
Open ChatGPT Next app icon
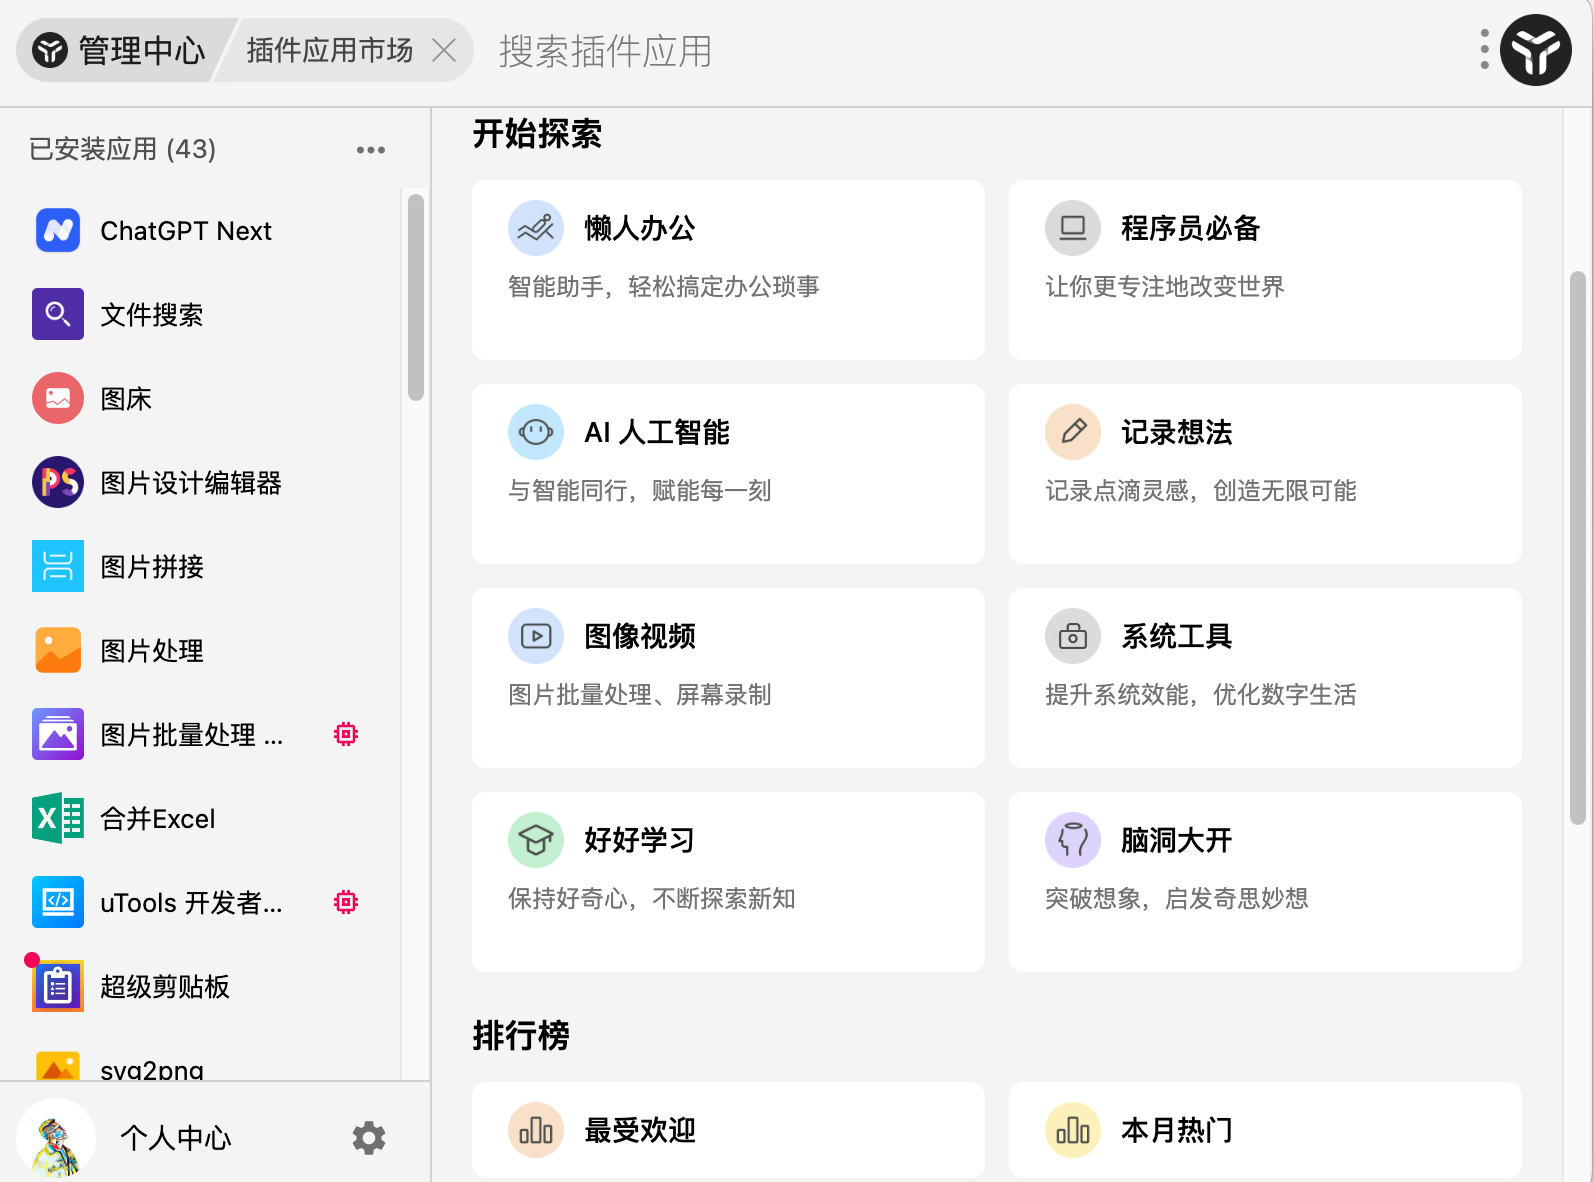coord(58,231)
